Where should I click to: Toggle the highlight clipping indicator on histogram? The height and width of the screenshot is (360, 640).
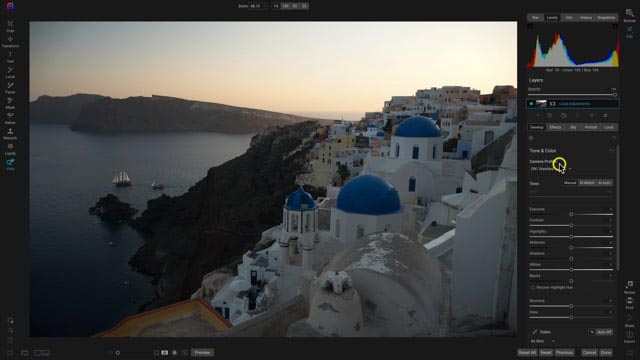click(x=615, y=27)
